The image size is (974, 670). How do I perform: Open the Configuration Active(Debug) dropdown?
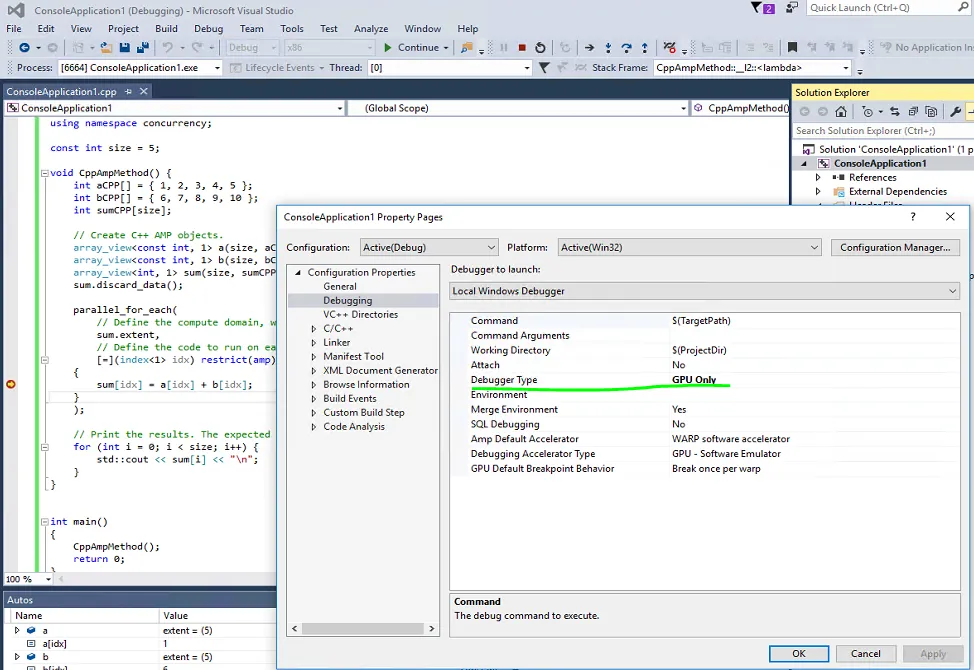point(427,247)
